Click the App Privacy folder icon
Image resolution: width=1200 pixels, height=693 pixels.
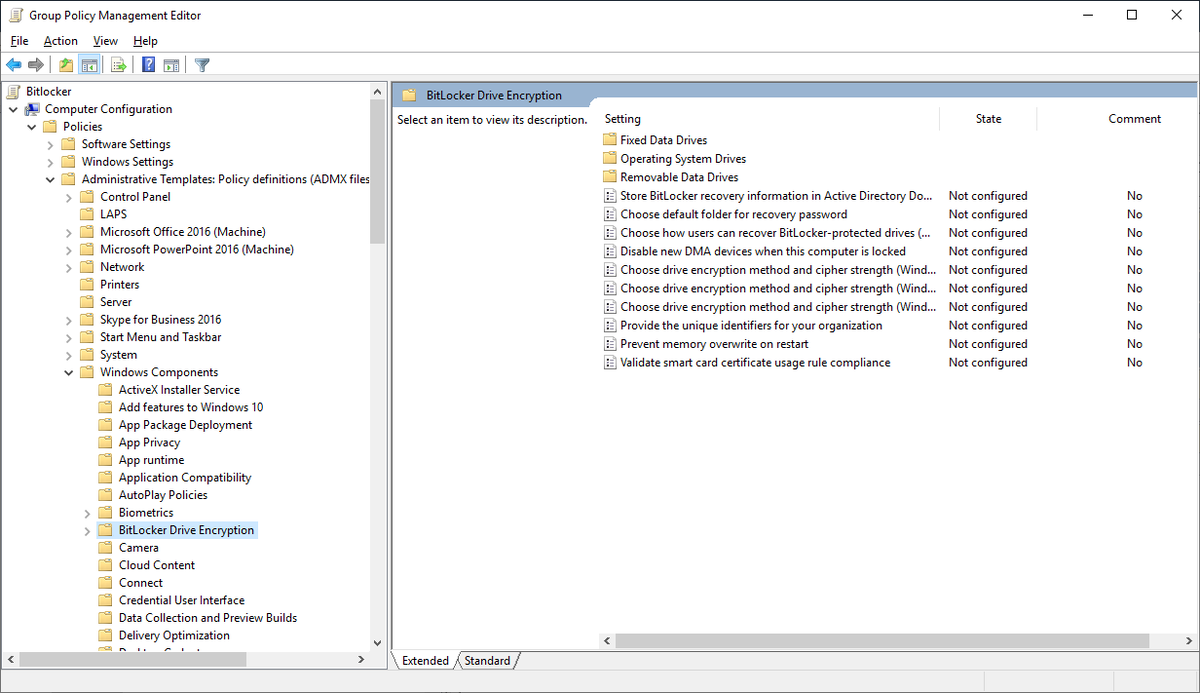pyautogui.click(x=105, y=442)
